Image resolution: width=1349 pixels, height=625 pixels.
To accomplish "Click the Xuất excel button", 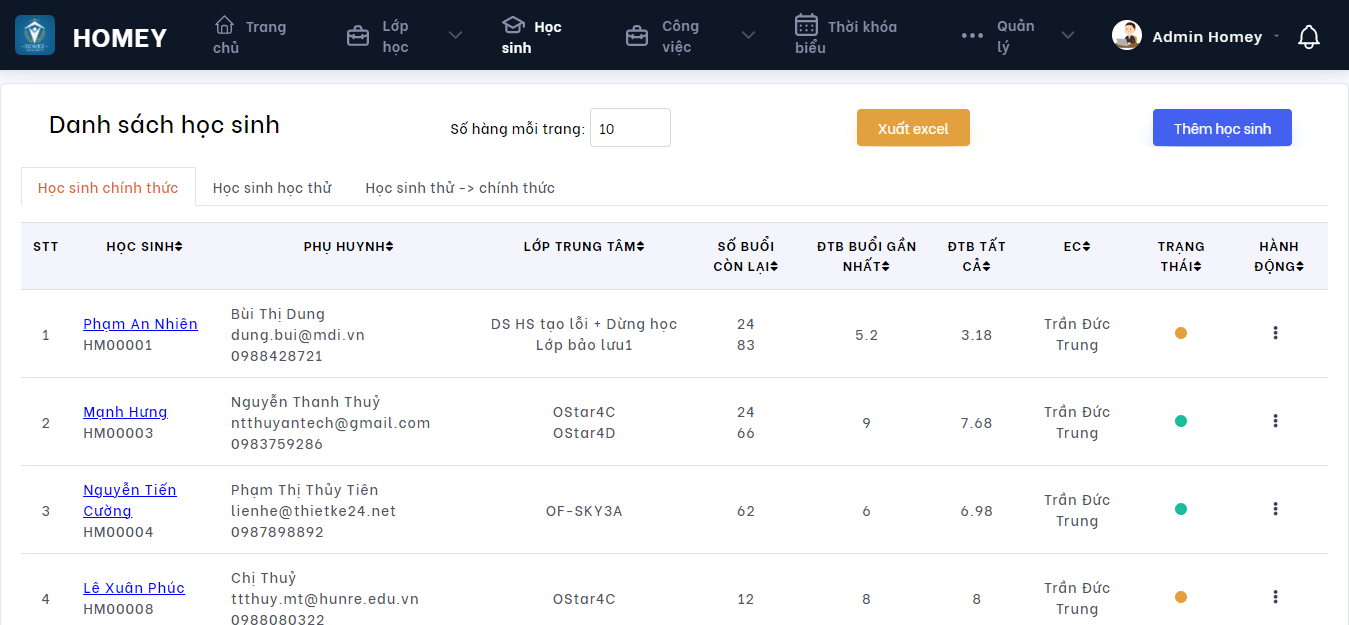I will click(x=913, y=128).
